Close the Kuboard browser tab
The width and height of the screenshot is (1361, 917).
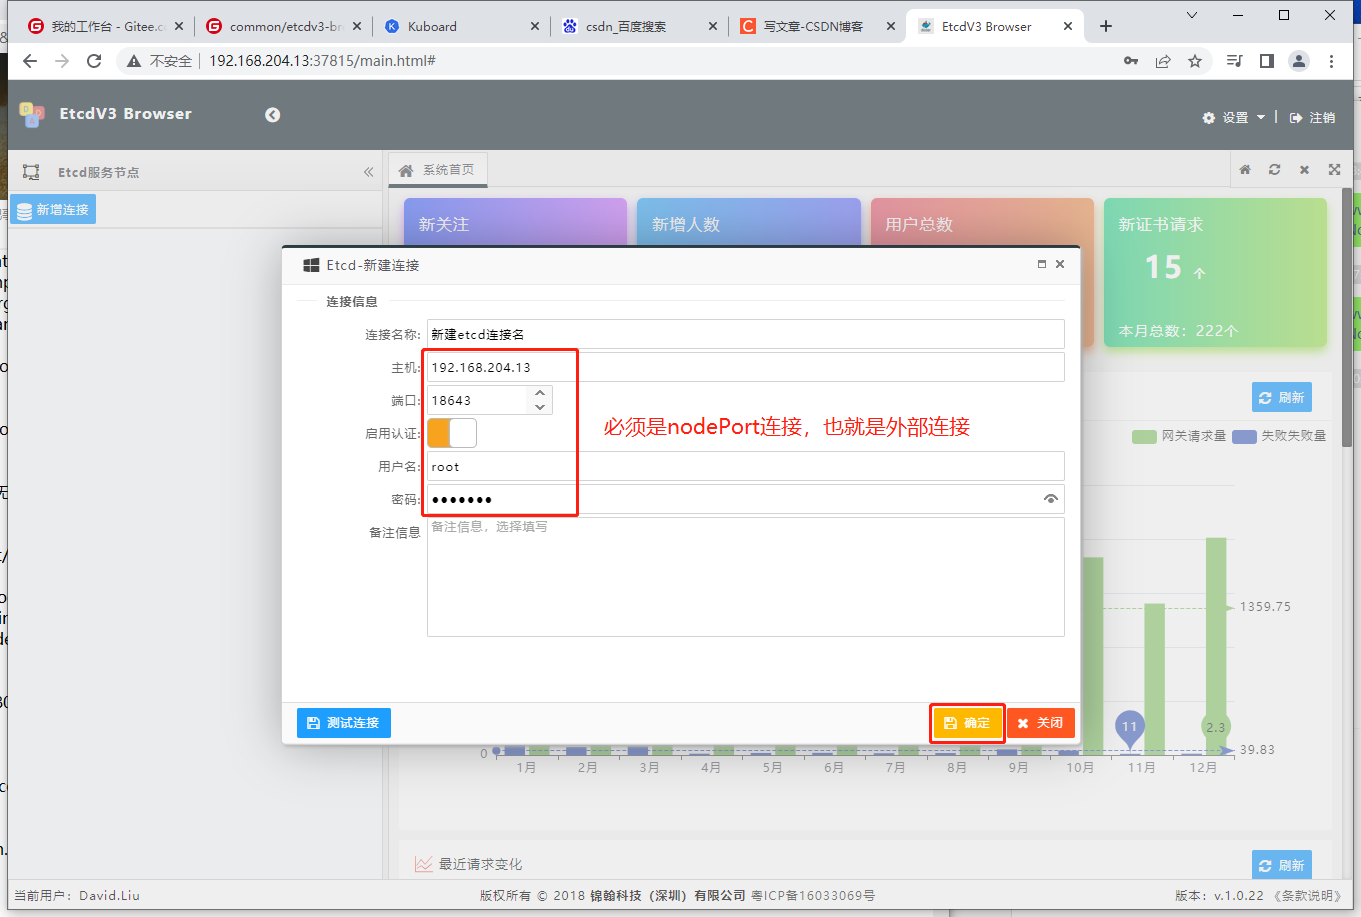tap(534, 26)
